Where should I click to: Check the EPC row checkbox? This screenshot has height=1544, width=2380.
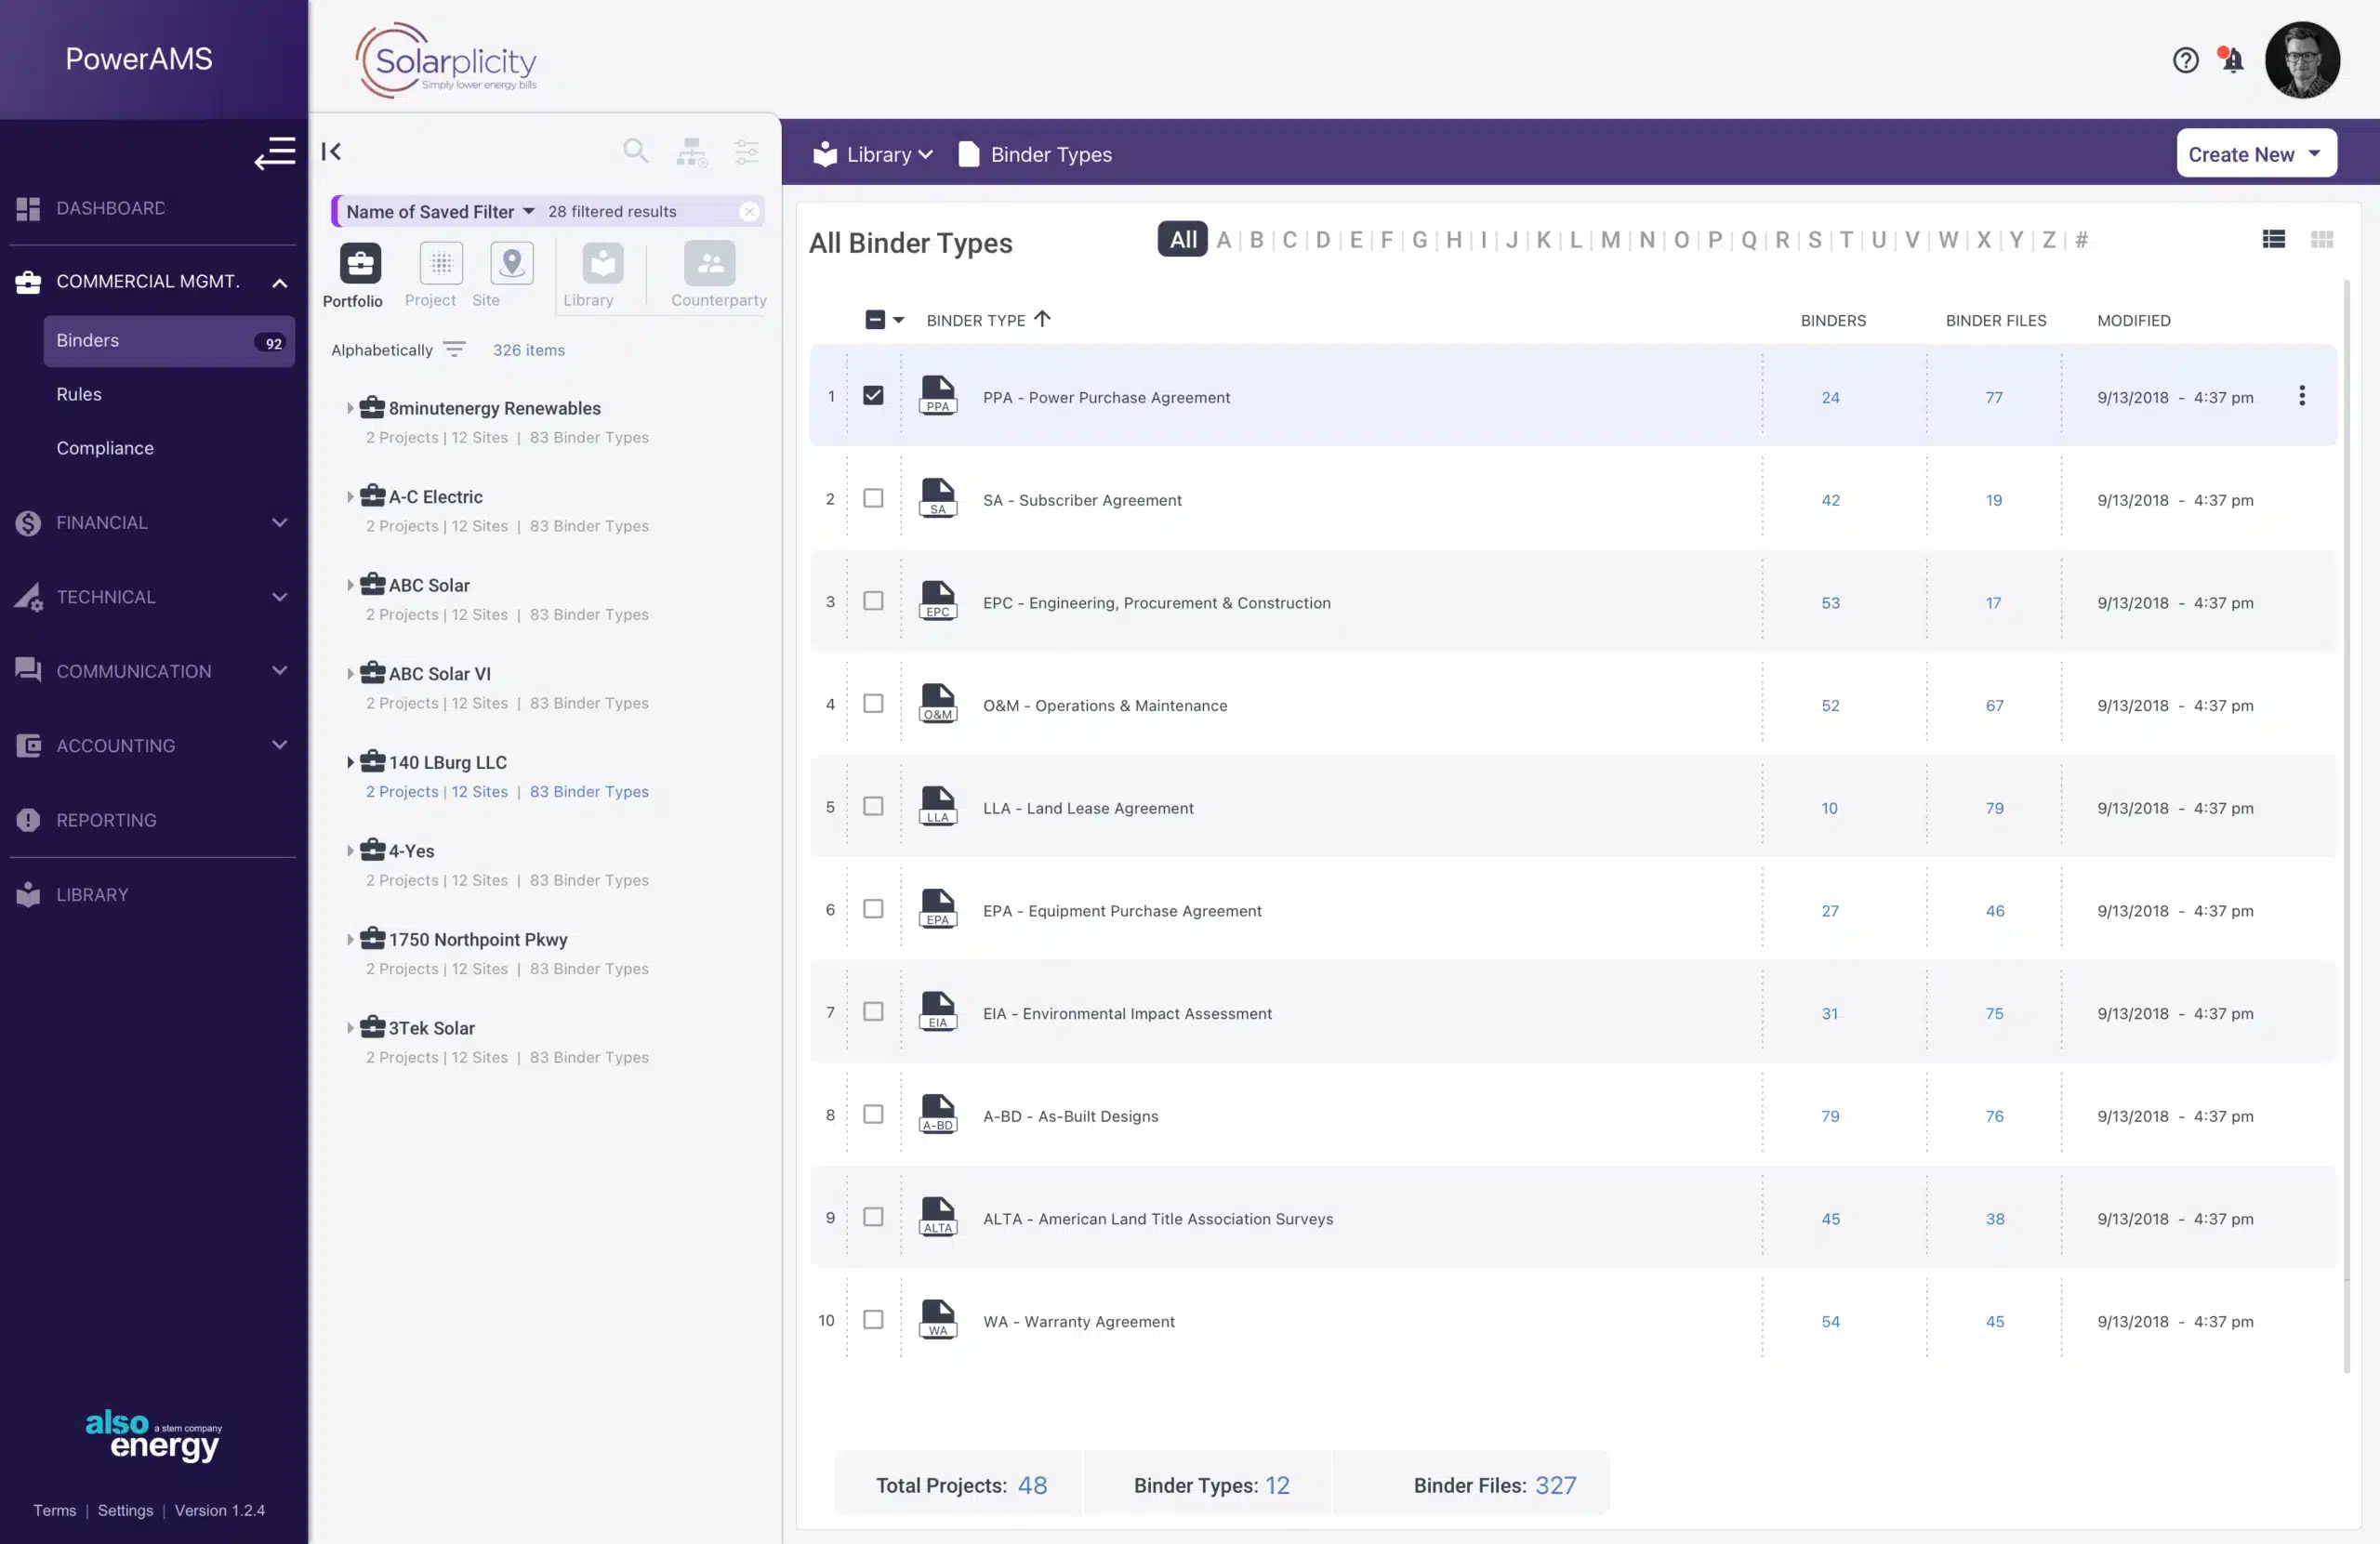pyautogui.click(x=873, y=601)
